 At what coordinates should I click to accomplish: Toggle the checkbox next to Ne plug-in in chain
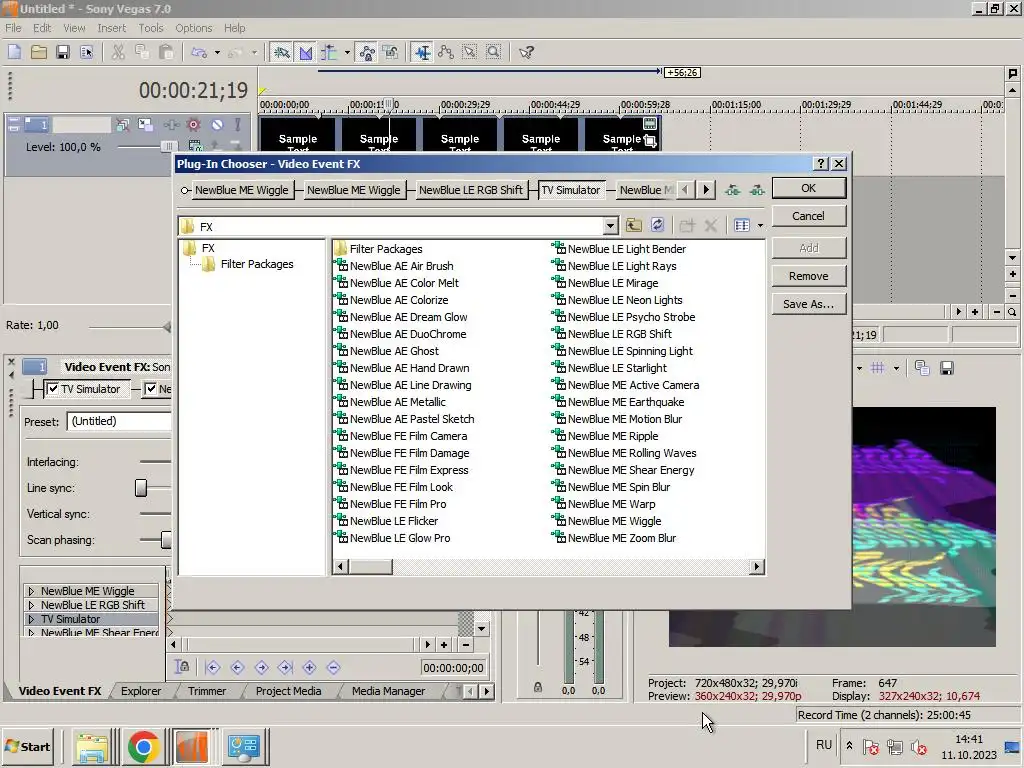(151, 389)
